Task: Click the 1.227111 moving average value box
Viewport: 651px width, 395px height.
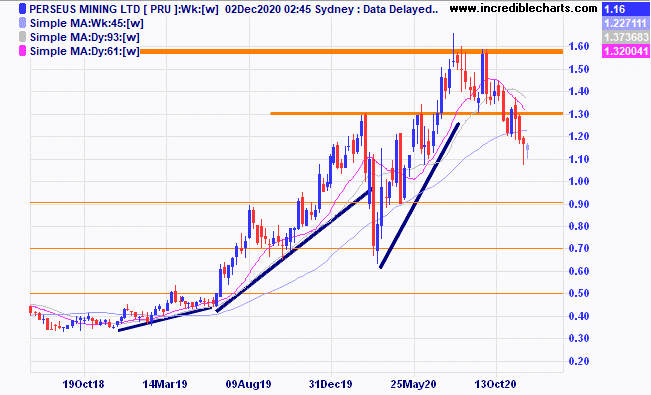Action: [x=626, y=23]
